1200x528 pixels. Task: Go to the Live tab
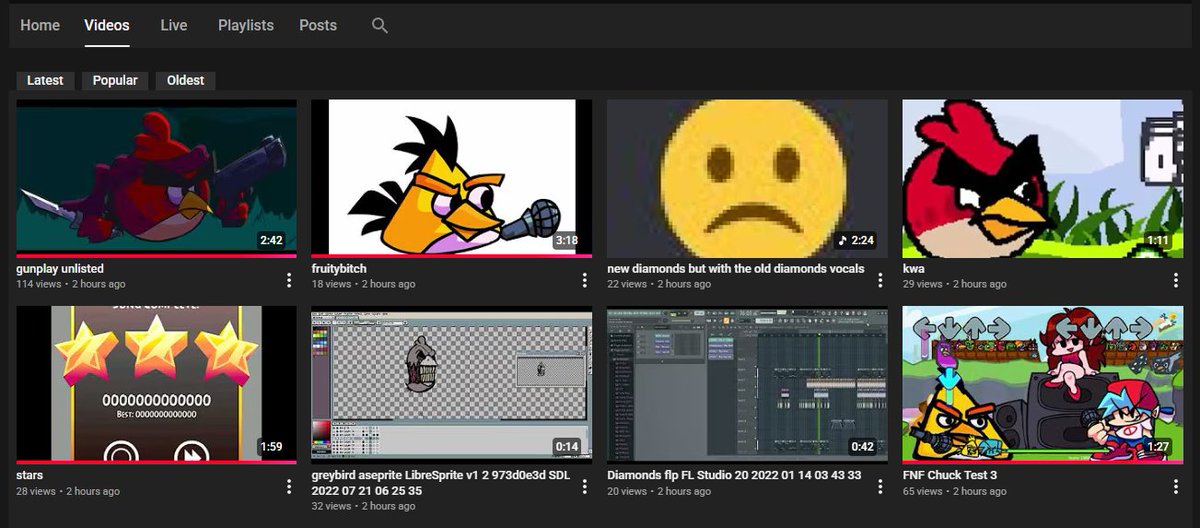pos(174,26)
